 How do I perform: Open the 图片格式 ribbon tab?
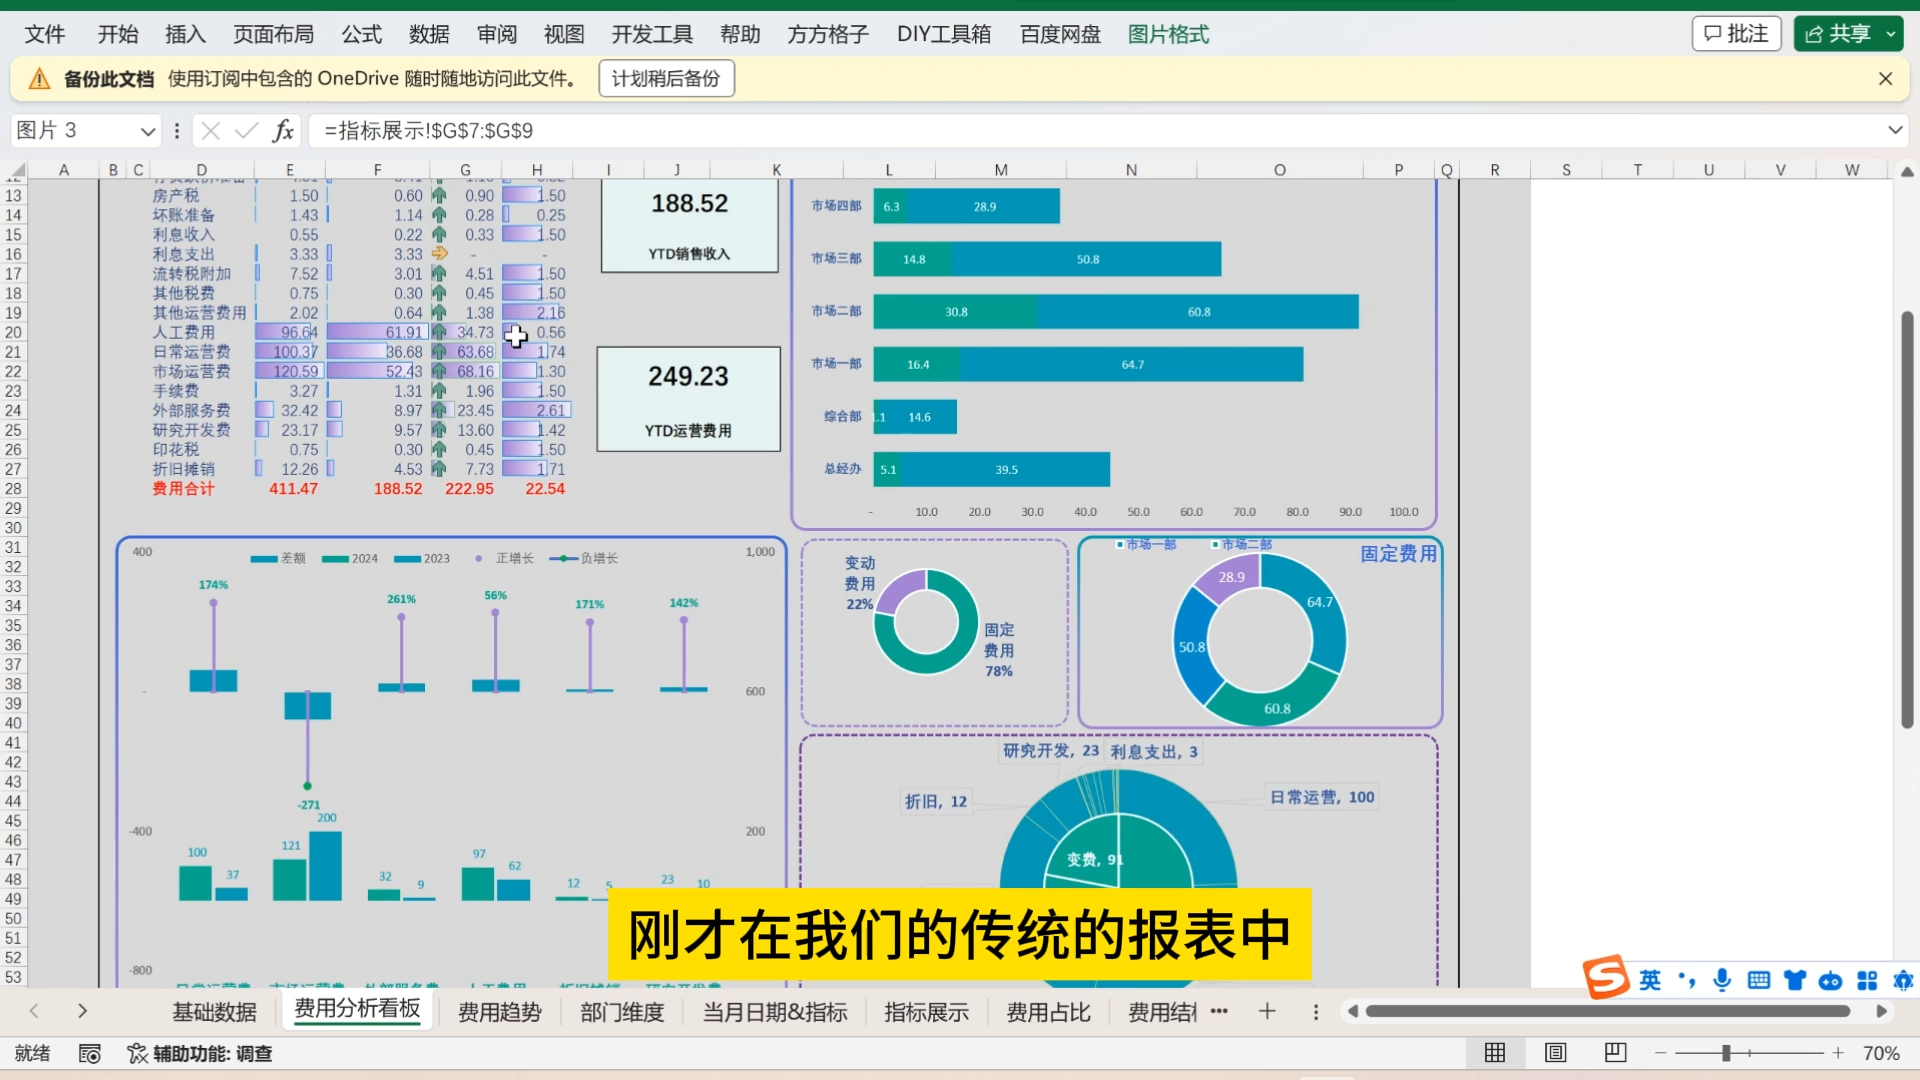1168,34
